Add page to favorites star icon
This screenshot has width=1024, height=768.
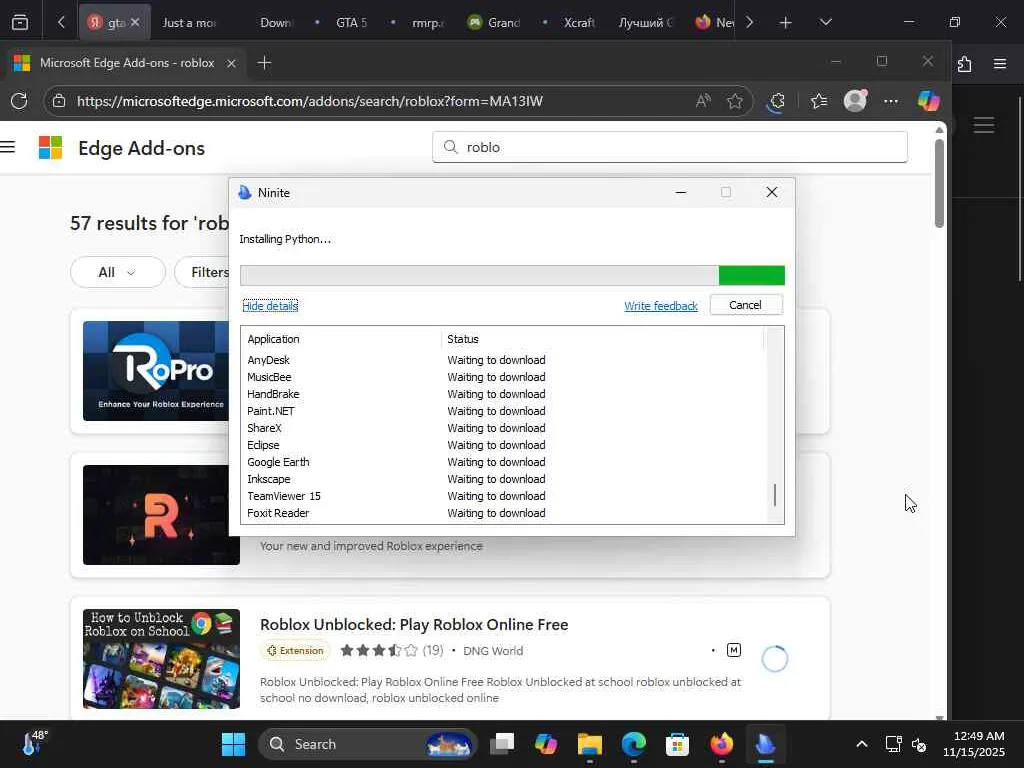pos(735,101)
